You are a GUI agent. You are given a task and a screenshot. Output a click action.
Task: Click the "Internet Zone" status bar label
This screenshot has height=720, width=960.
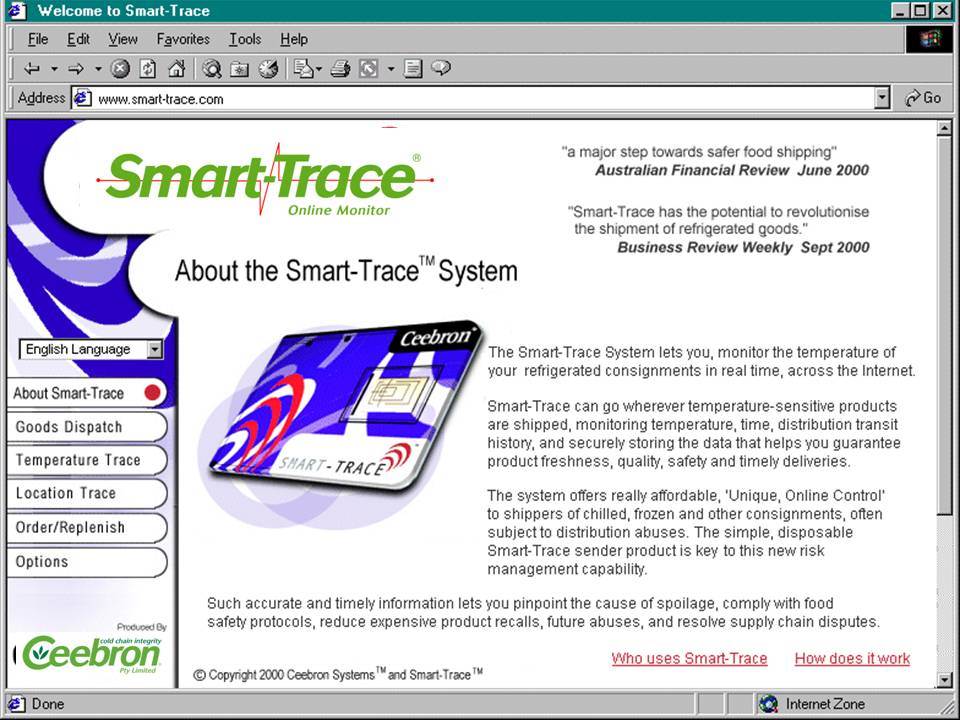pos(825,704)
